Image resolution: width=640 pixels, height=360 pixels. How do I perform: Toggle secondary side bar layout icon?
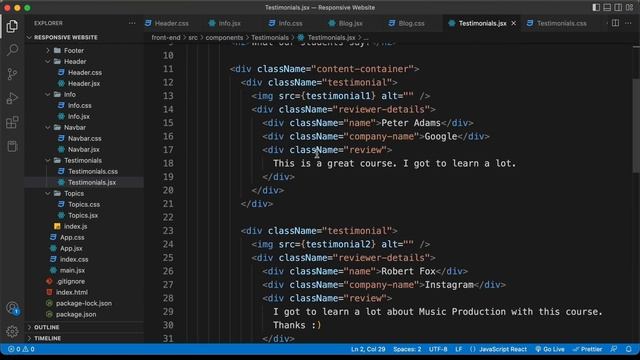618,7
